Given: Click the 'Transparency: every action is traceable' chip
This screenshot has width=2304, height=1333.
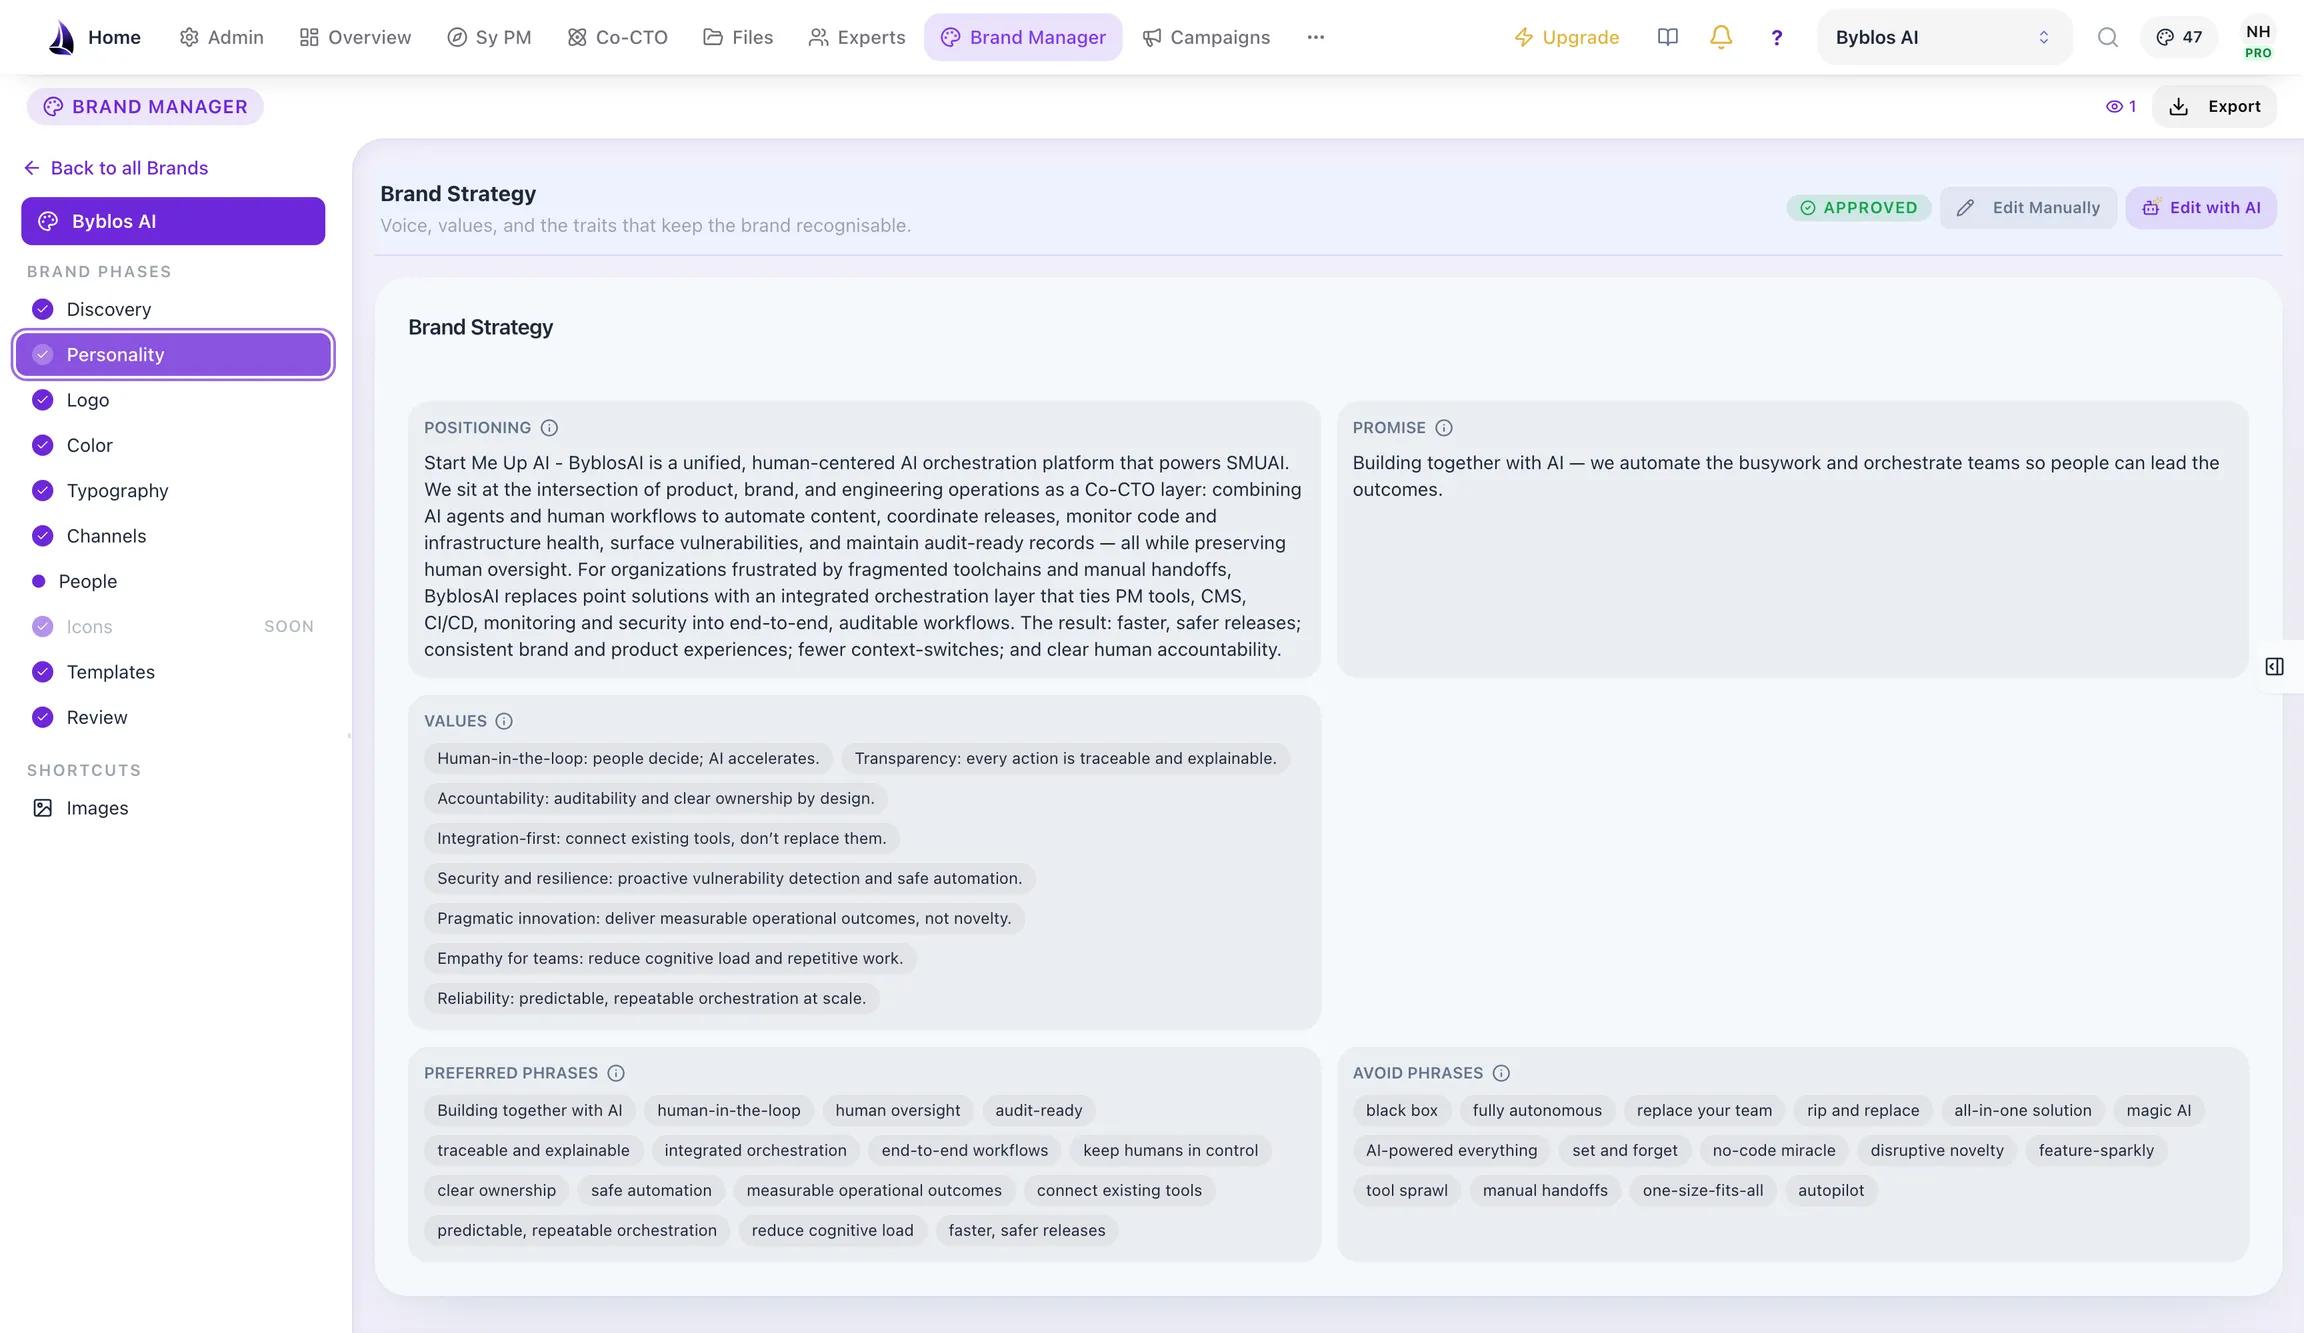Looking at the screenshot, I should pyautogui.click(x=1065, y=758).
